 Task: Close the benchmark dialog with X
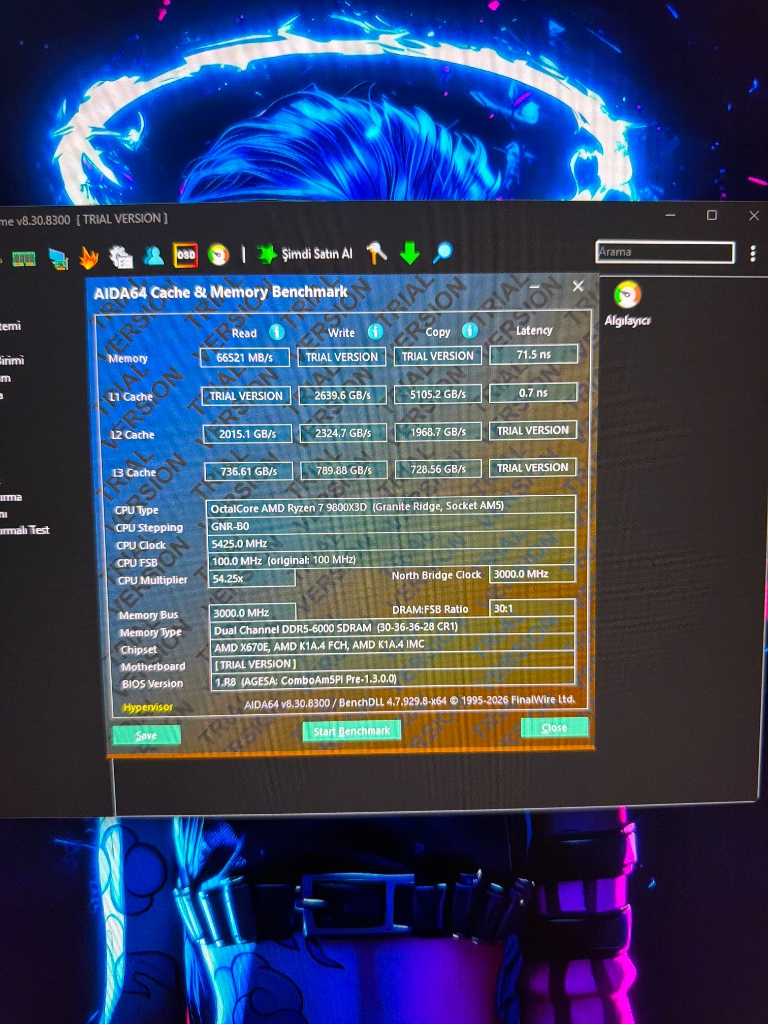578,286
